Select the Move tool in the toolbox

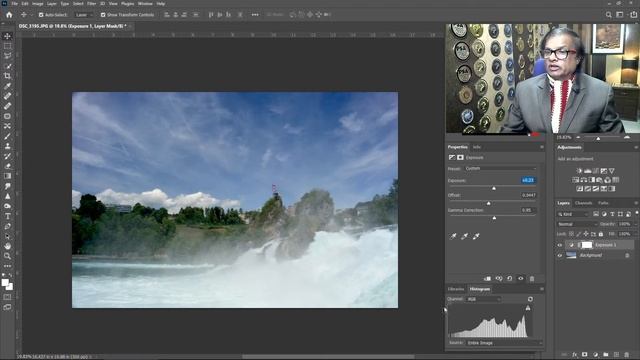[7, 36]
